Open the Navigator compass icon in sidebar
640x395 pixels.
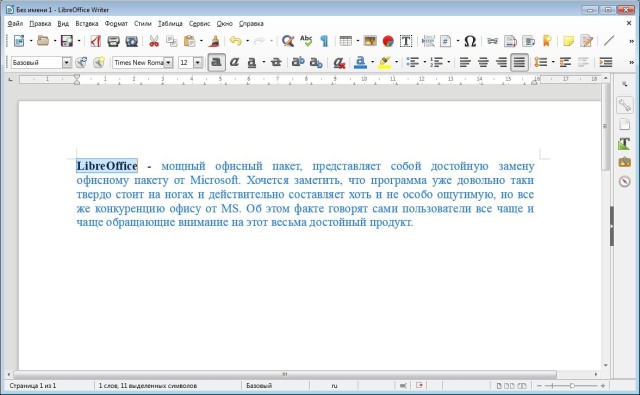624,181
